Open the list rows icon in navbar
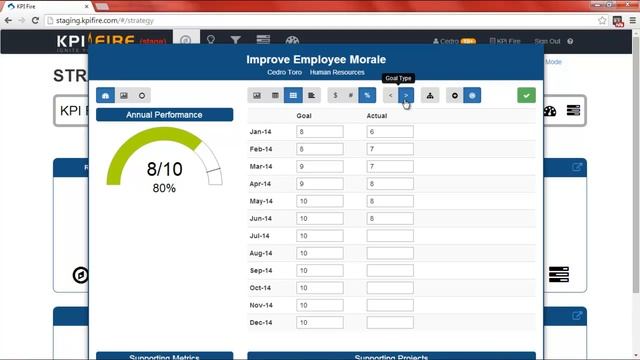Viewport: 640px width, 360px height. tap(263, 40)
